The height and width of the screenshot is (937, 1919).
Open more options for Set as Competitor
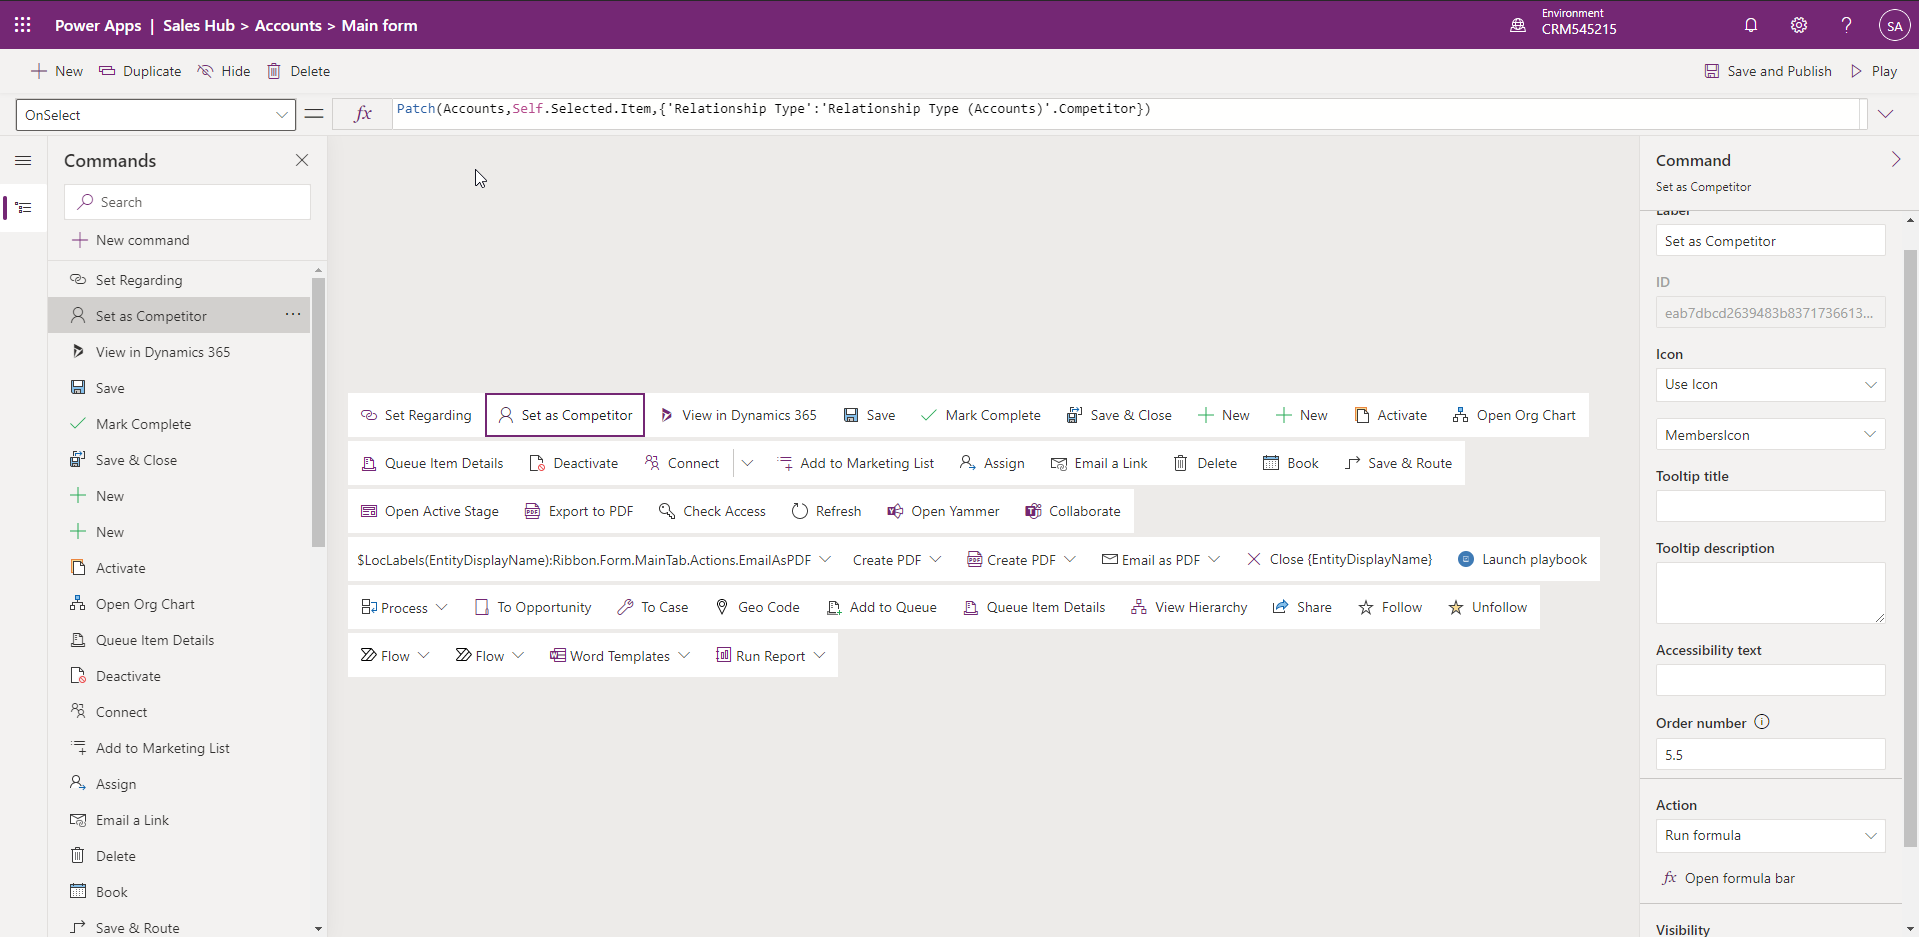coord(293,315)
